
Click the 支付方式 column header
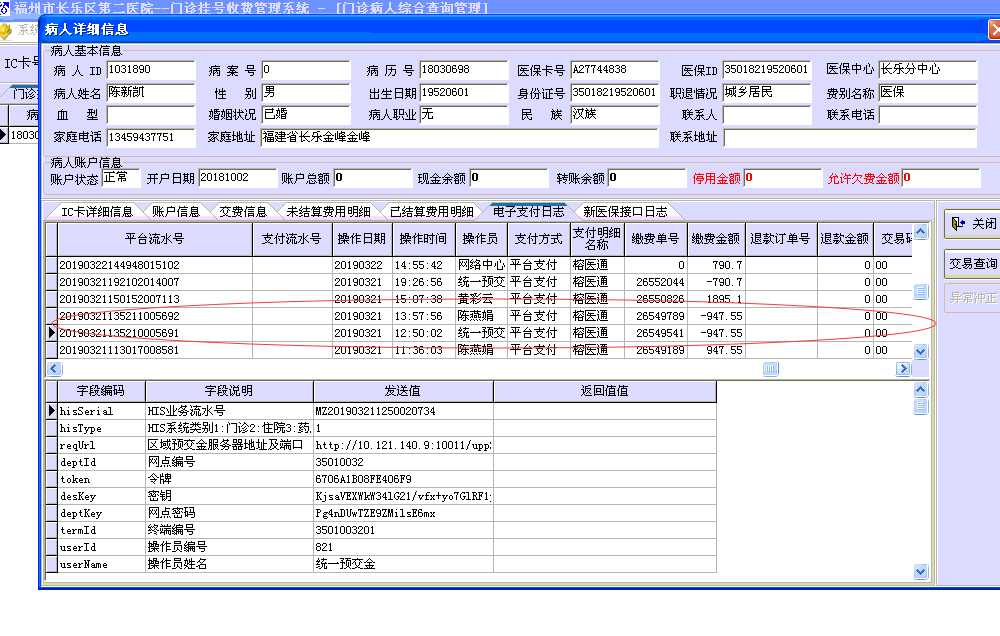[x=538, y=239]
